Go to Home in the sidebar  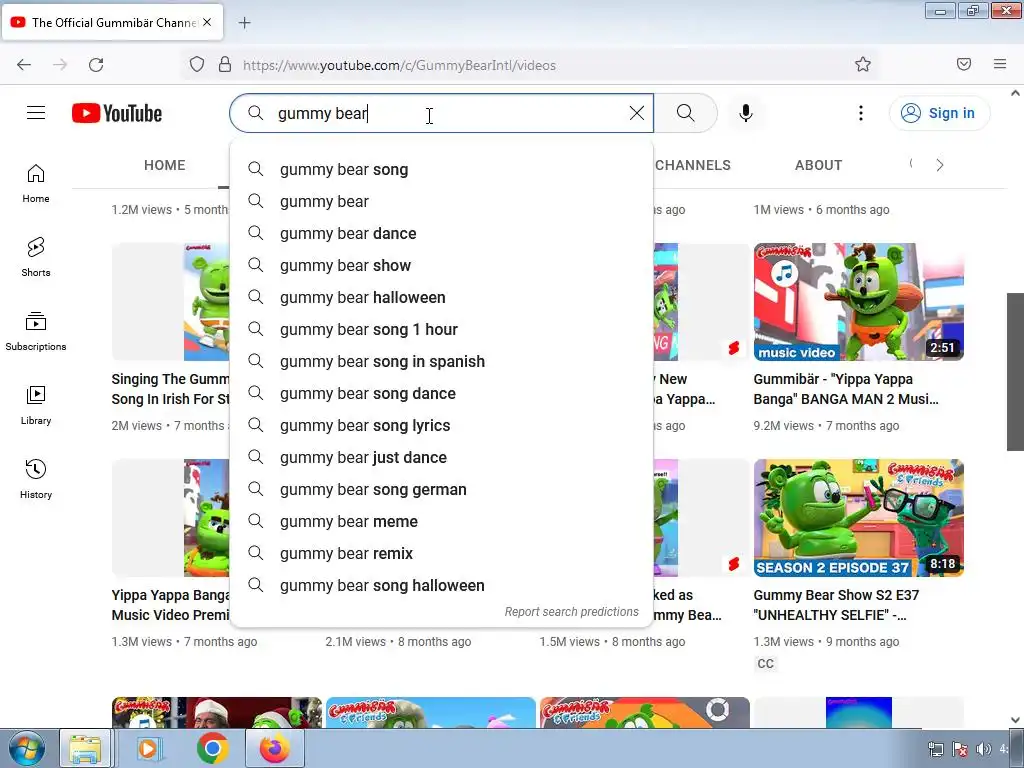click(36, 184)
